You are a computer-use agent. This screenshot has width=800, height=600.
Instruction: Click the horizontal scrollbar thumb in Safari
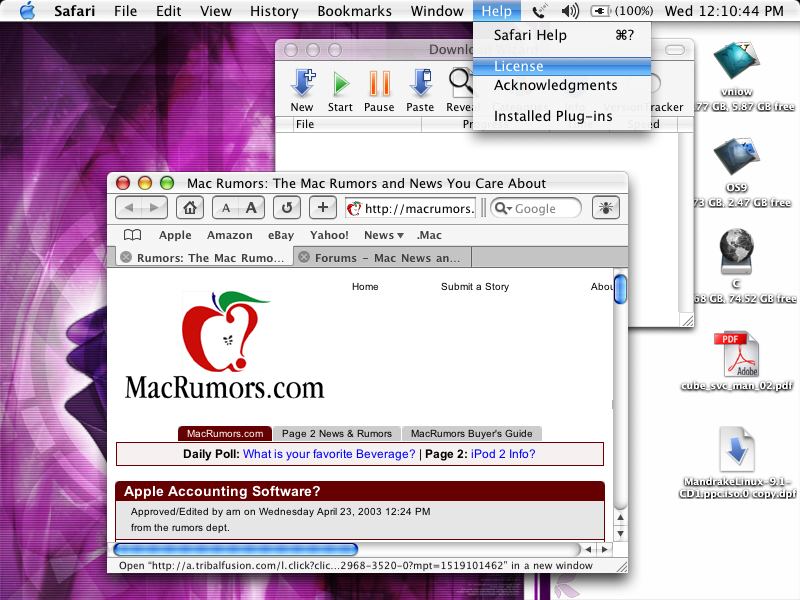pyautogui.click(x=236, y=549)
